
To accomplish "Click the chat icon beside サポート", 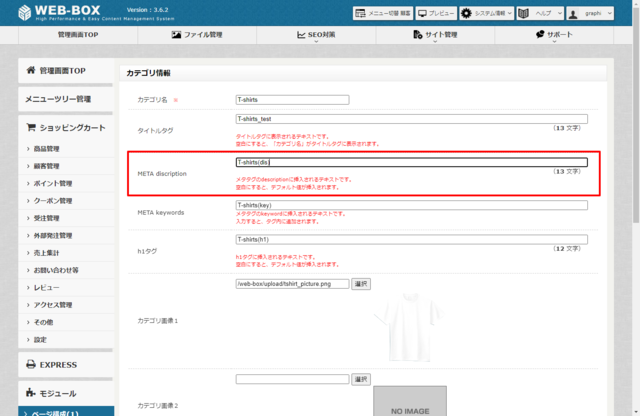I will click(540, 34).
